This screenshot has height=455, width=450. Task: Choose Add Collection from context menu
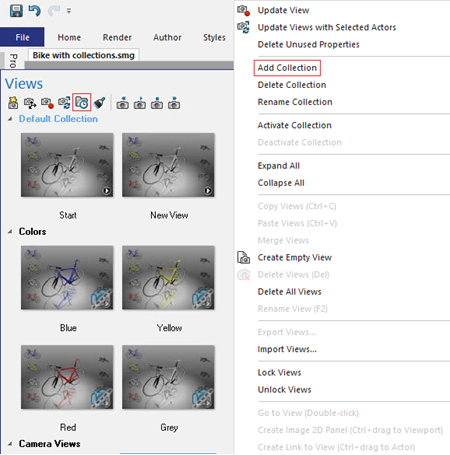(287, 68)
